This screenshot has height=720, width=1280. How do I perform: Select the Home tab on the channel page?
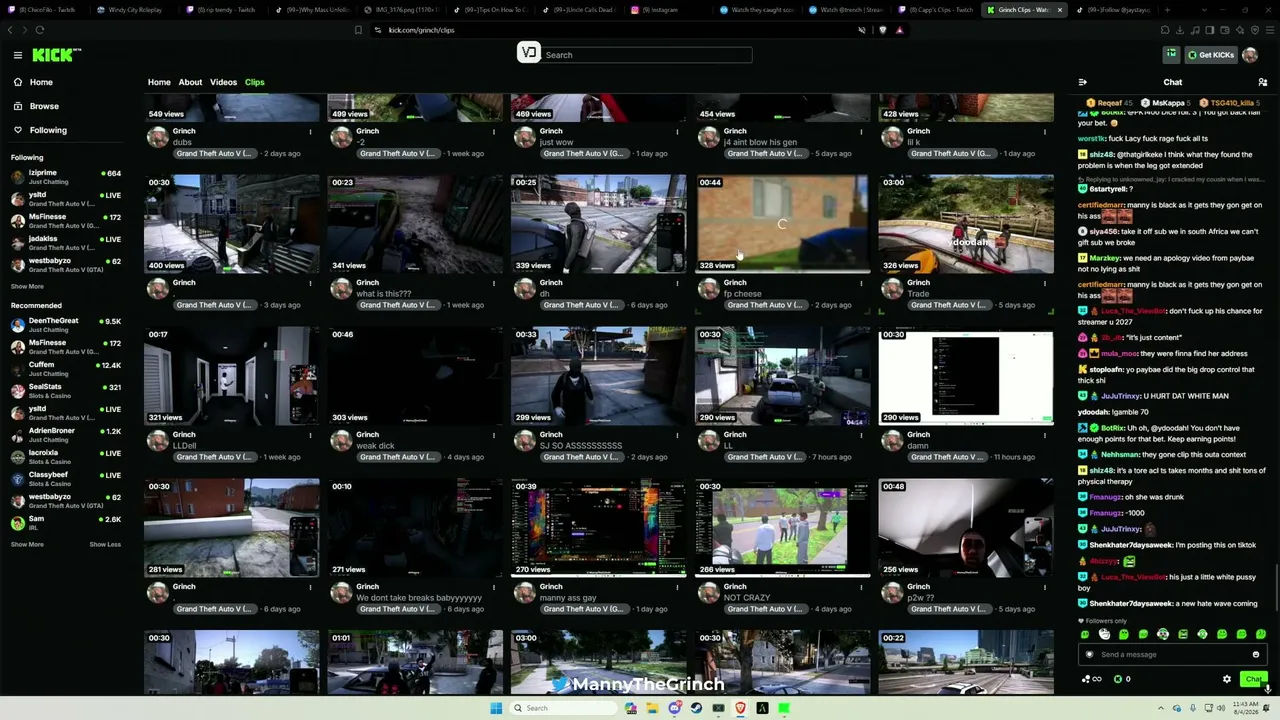click(159, 82)
